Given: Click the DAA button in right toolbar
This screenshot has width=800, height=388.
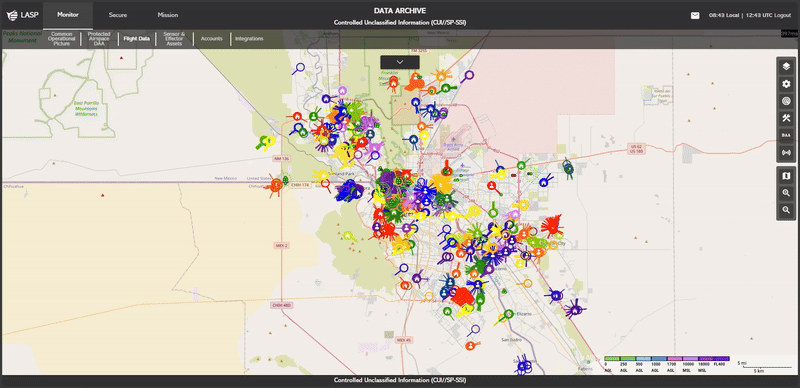Looking at the screenshot, I should coord(786,135).
